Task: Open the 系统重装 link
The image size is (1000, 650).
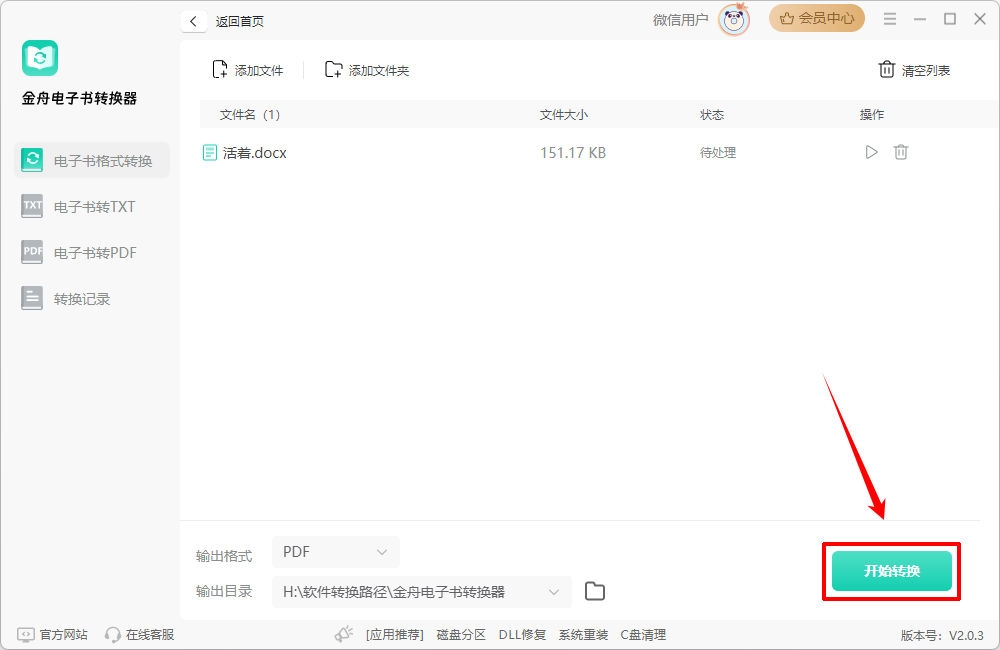Action: 584,635
